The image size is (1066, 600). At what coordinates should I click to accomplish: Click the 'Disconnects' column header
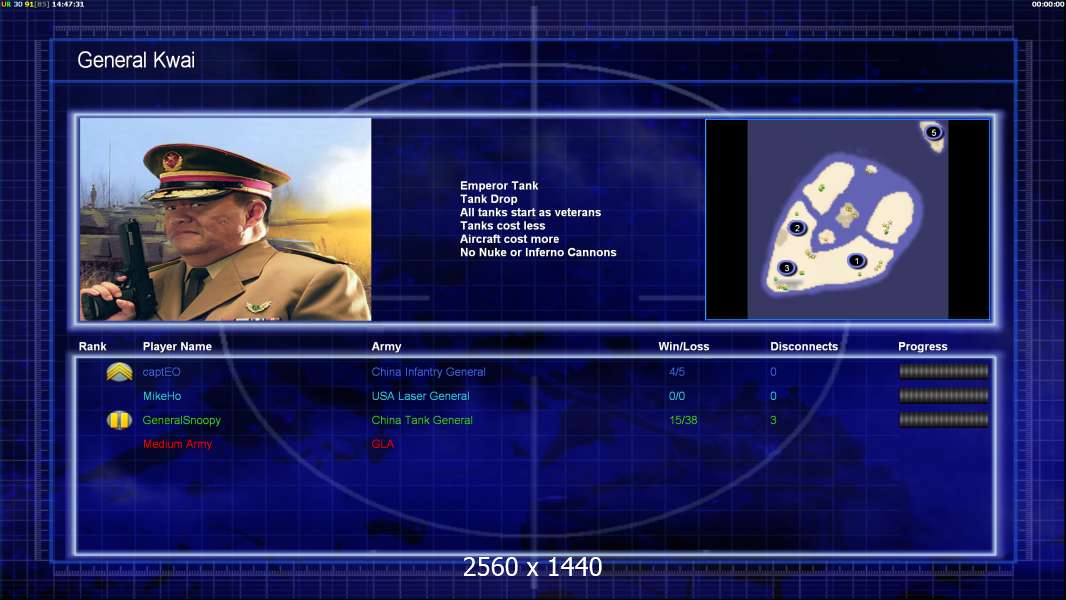click(804, 347)
